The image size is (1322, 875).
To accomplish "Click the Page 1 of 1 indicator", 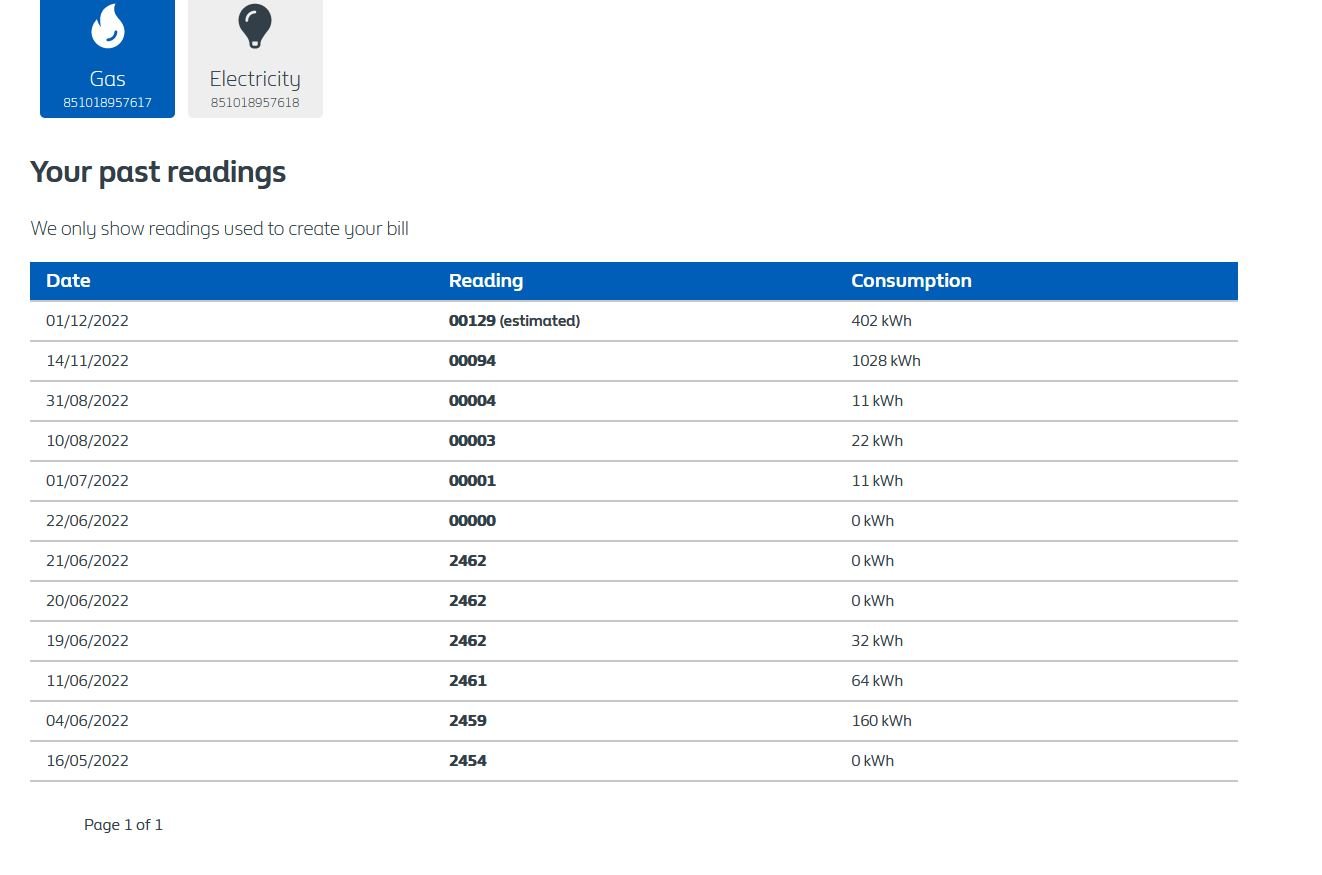I will pyautogui.click(x=123, y=824).
